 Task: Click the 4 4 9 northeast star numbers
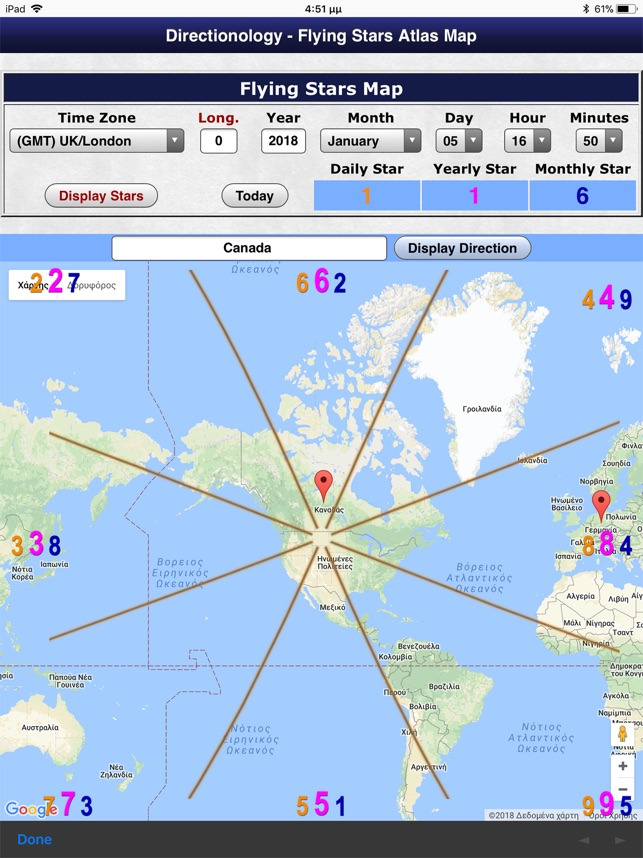pos(607,298)
